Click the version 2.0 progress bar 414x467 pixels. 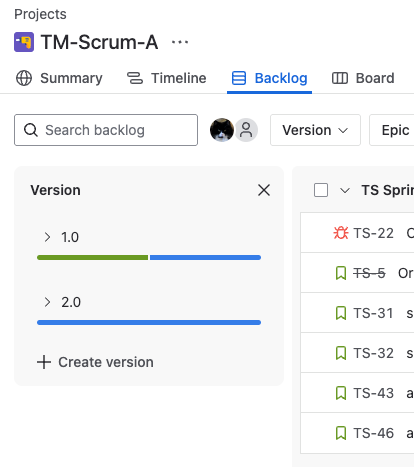point(149,322)
